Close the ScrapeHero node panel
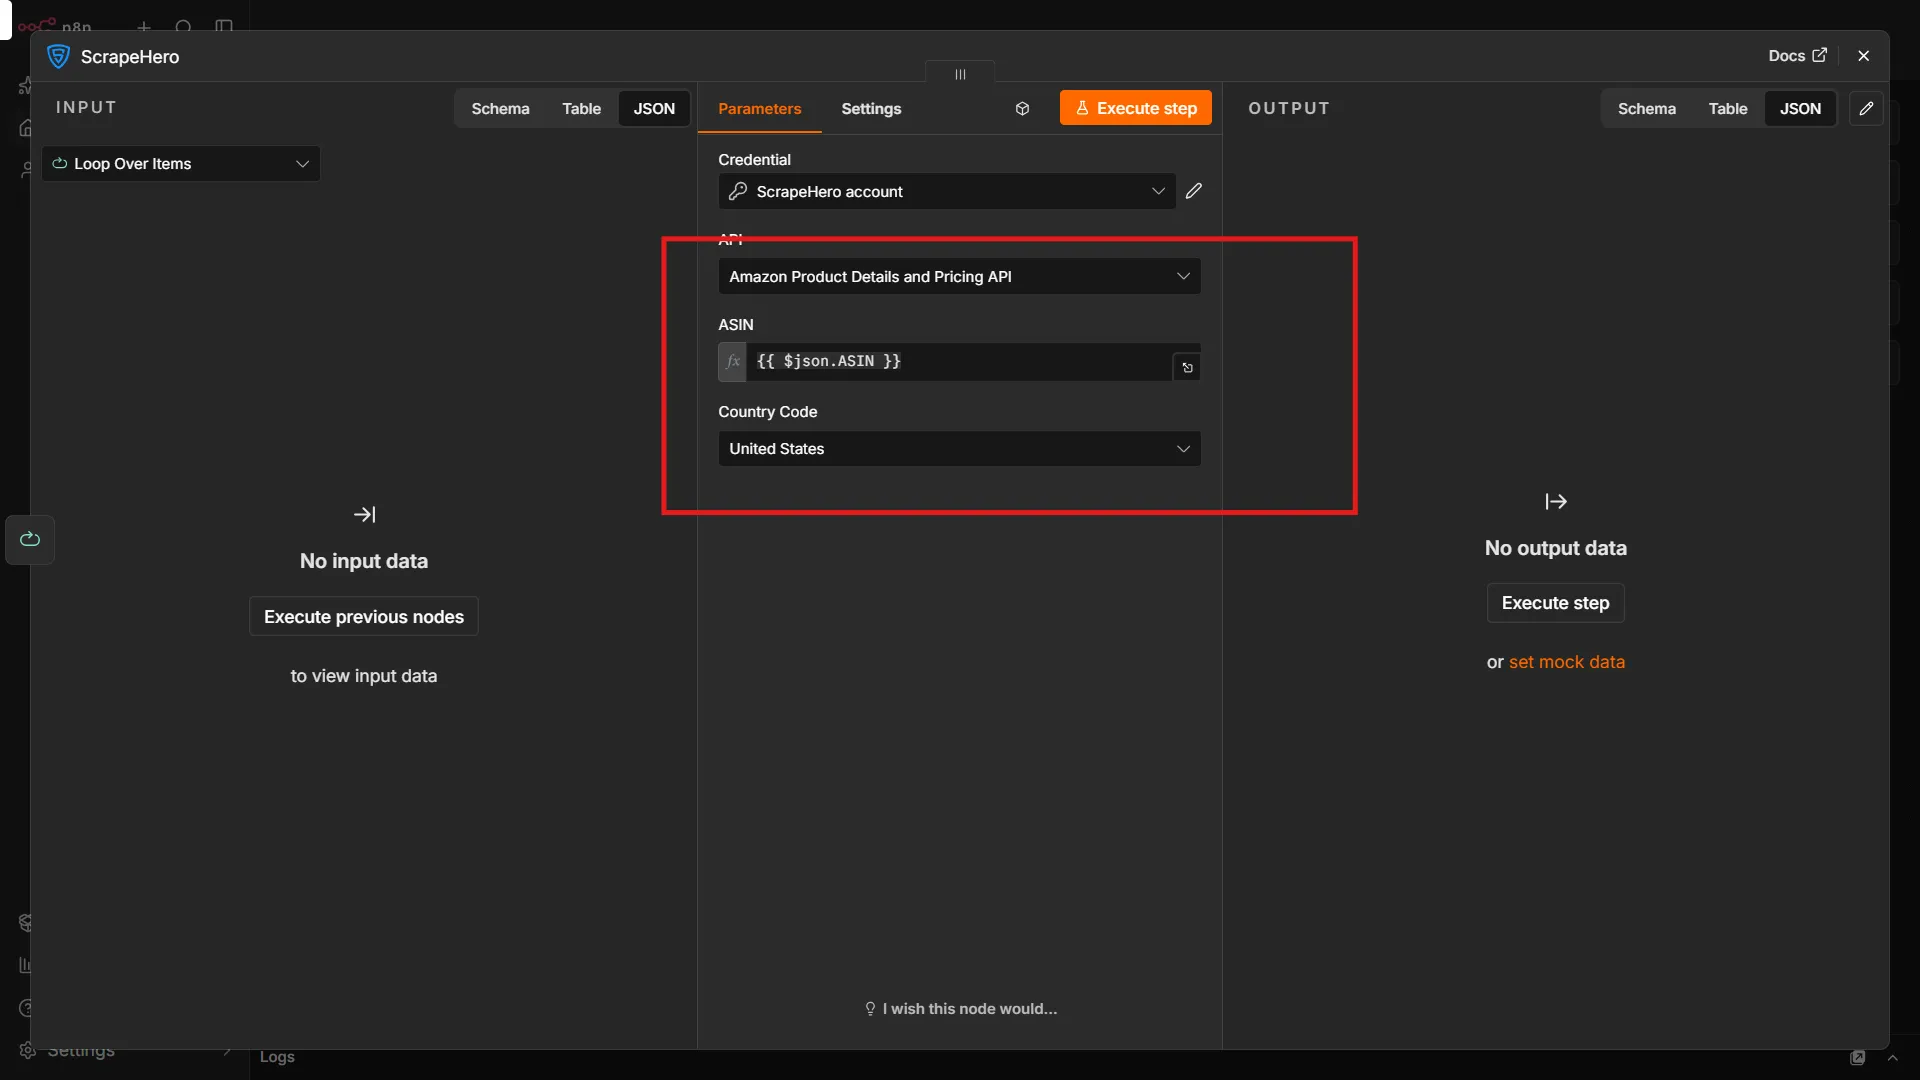This screenshot has width=1920, height=1080. [1863, 56]
